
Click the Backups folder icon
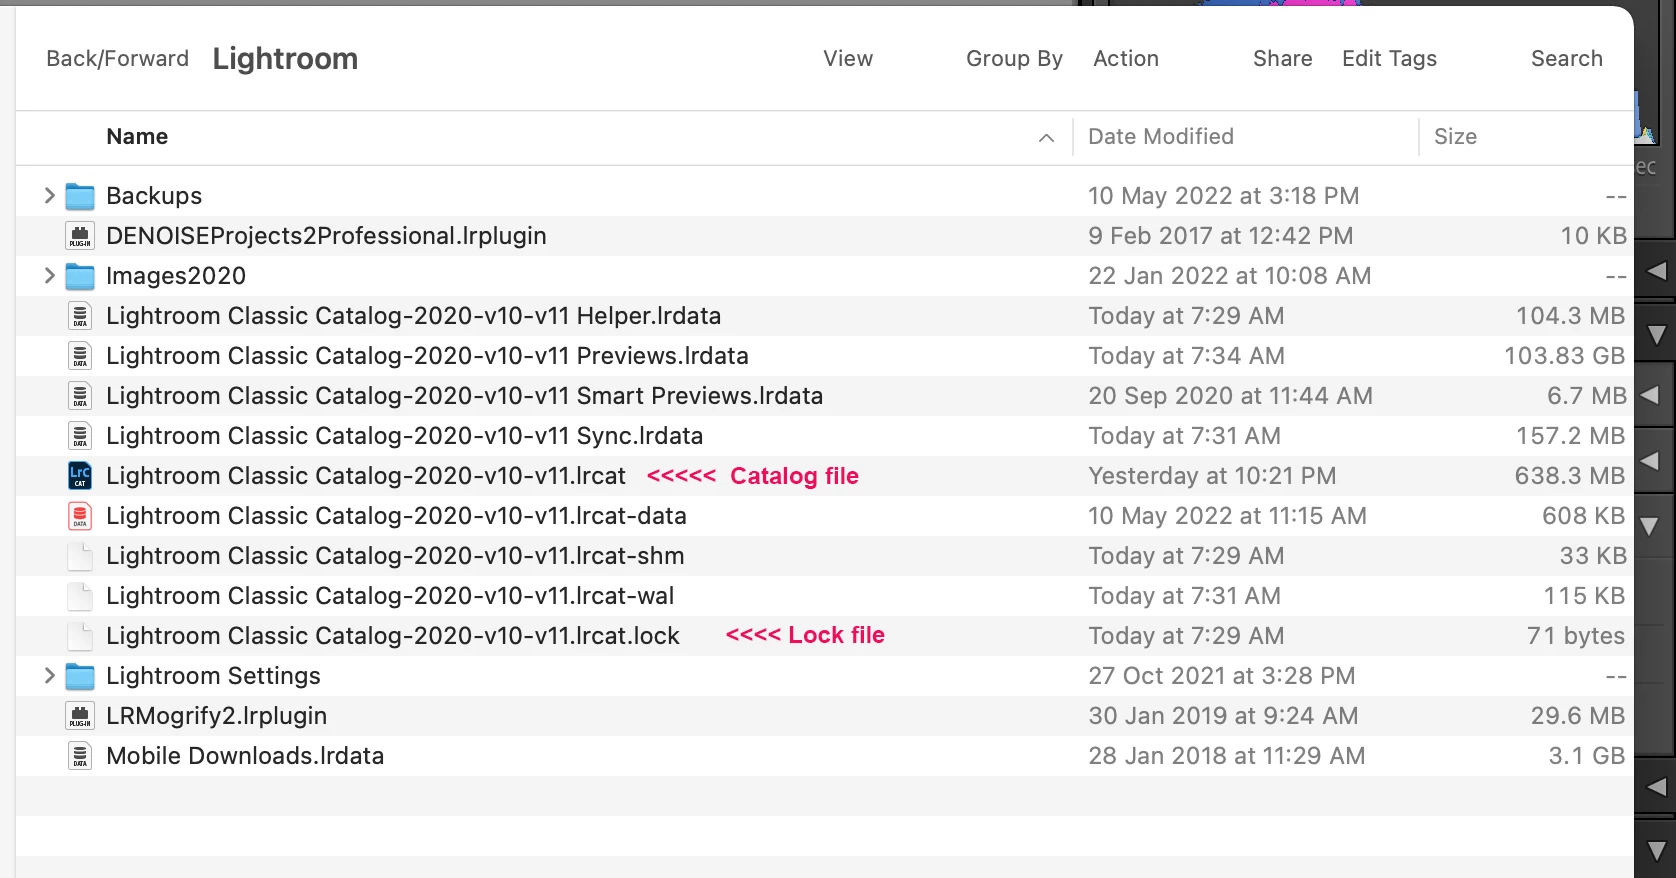pyautogui.click(x=80, y=196)
